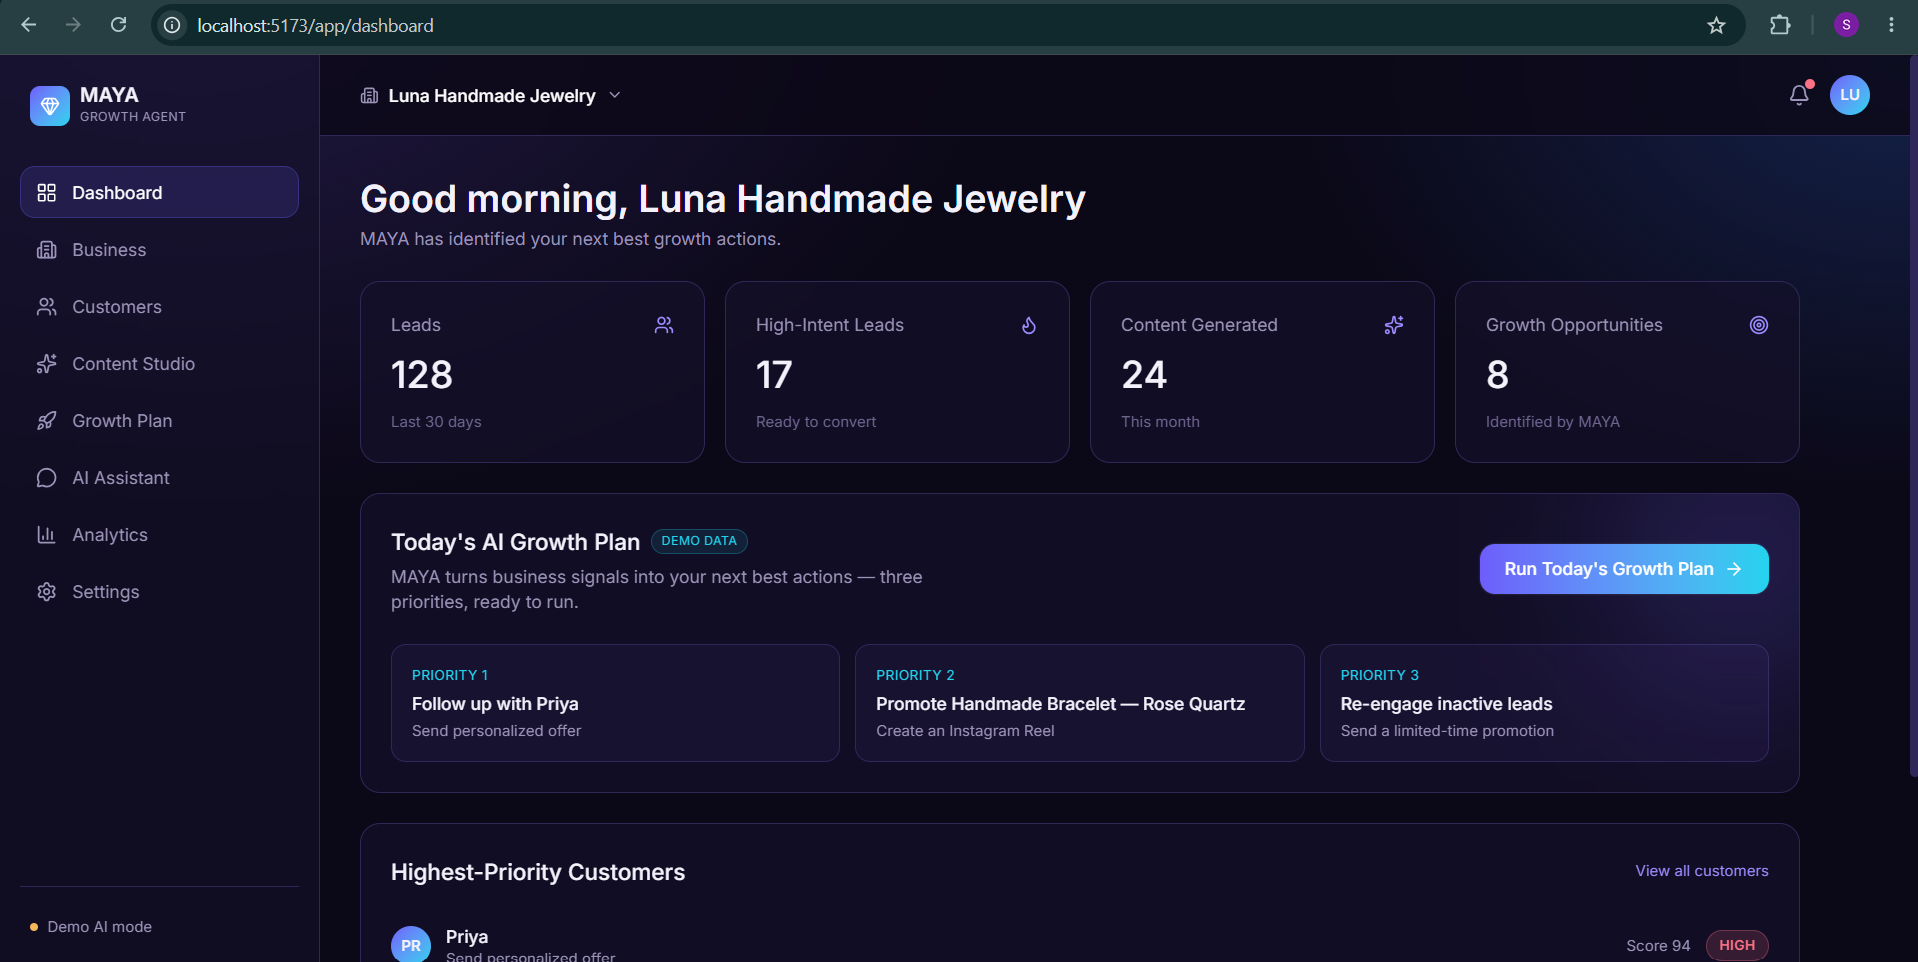Open the Chrome profile S avatar
This screenshot has height=962, width=1918.
(1846, 25)
